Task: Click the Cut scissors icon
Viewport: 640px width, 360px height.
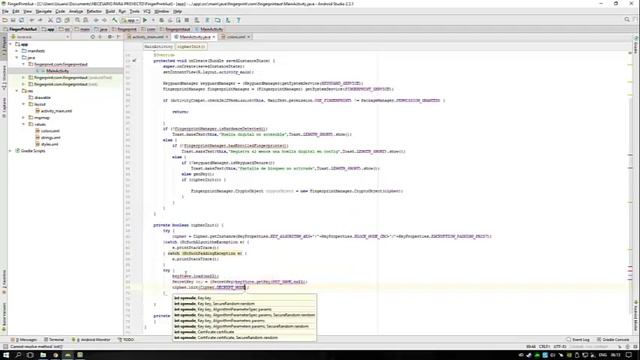Action: pos(50,20)
